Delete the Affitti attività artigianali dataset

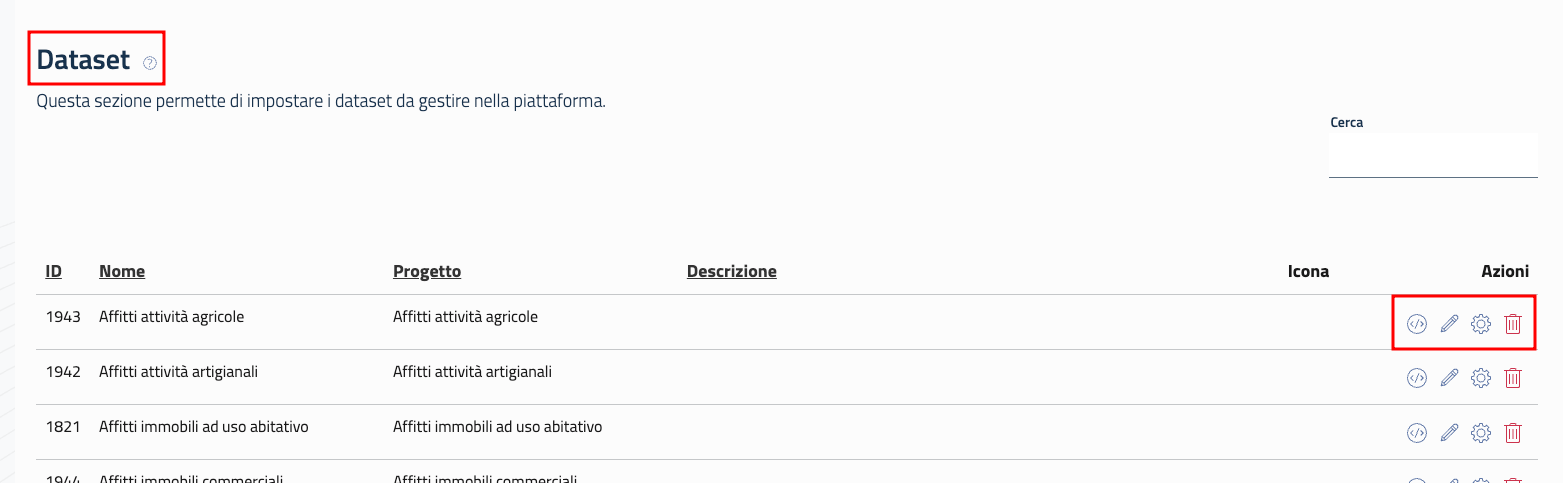(1513, 378)
